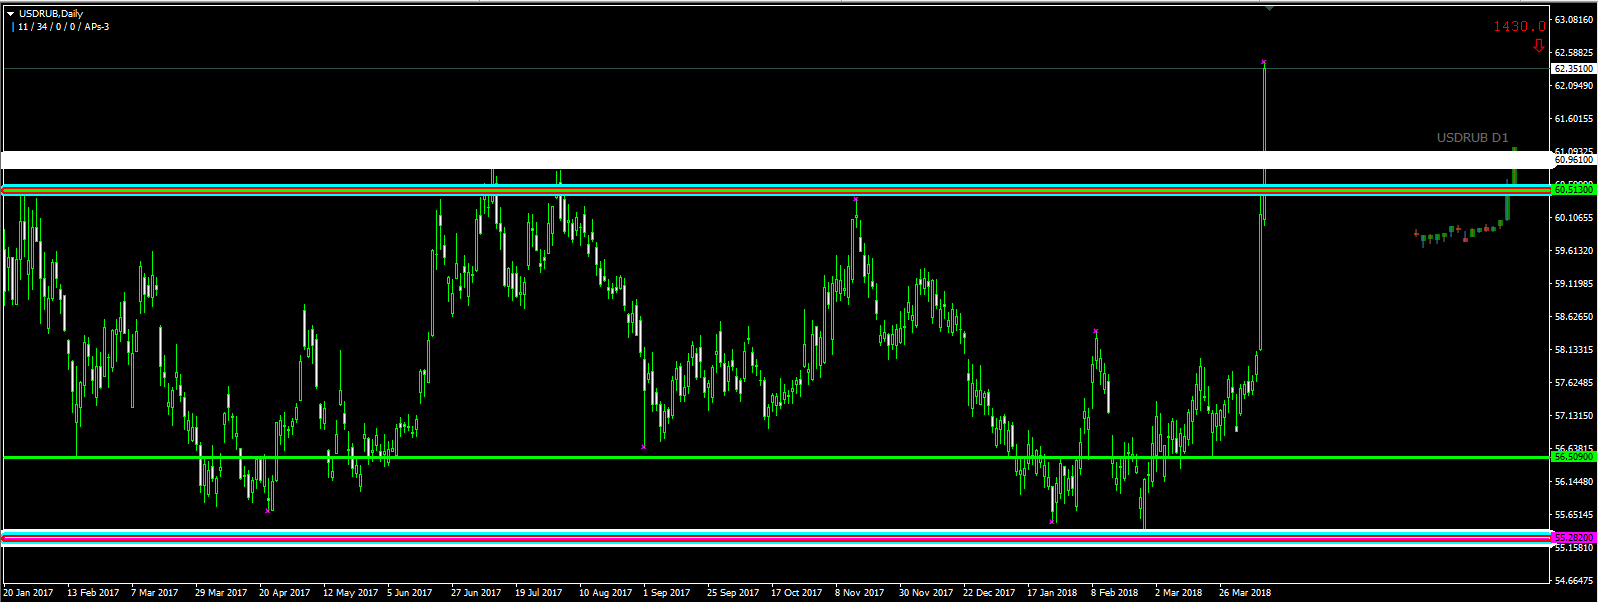Click the 8 Nov 2017 date label

[x=860, y=593]
